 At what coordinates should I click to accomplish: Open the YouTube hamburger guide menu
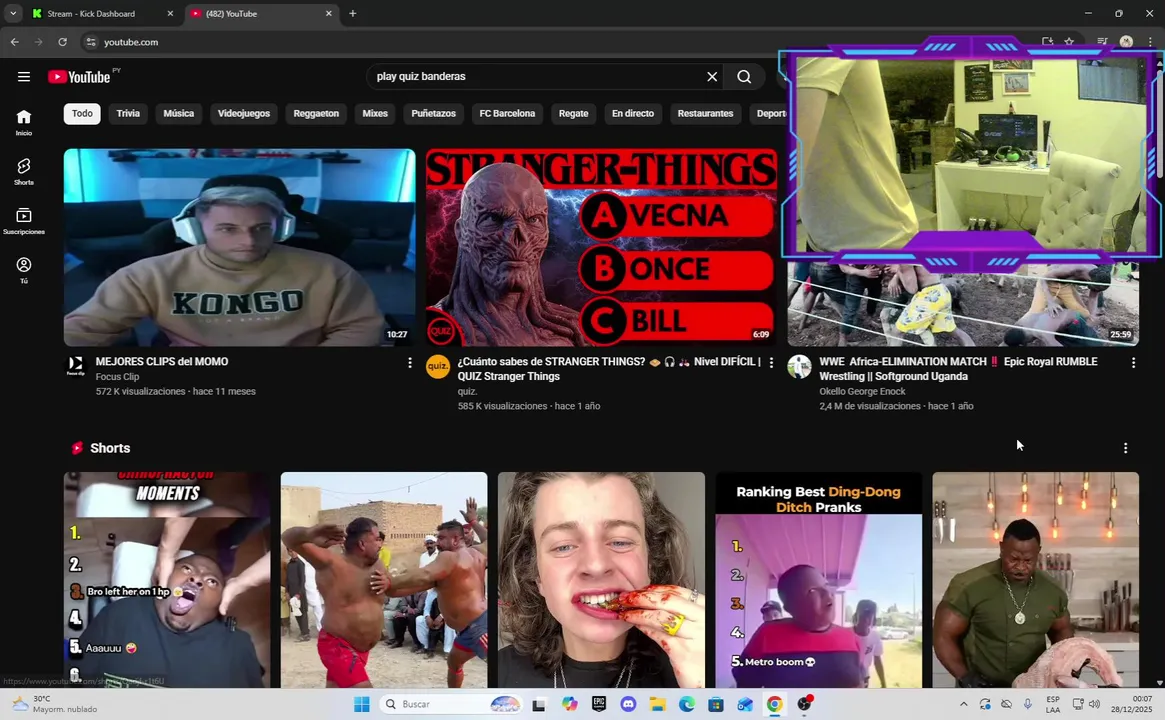pyautogui.click(x=24, y=77)
